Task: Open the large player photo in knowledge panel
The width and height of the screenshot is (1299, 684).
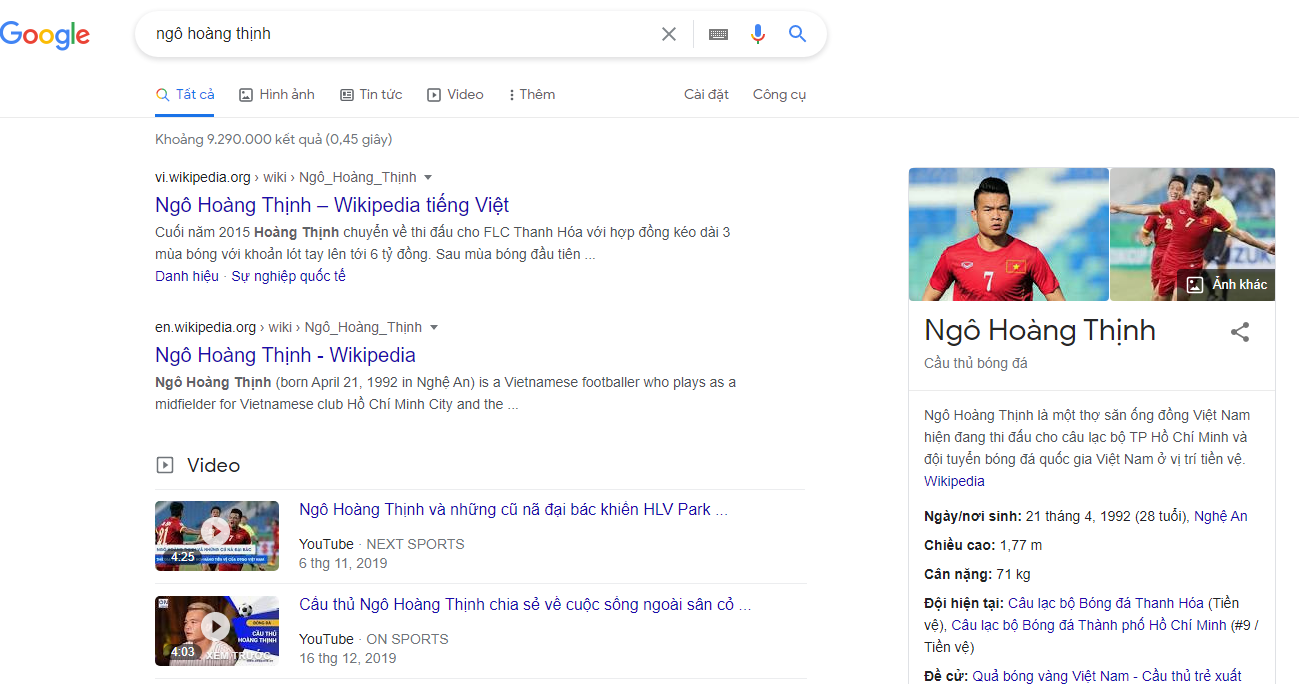Action: 1009,234
